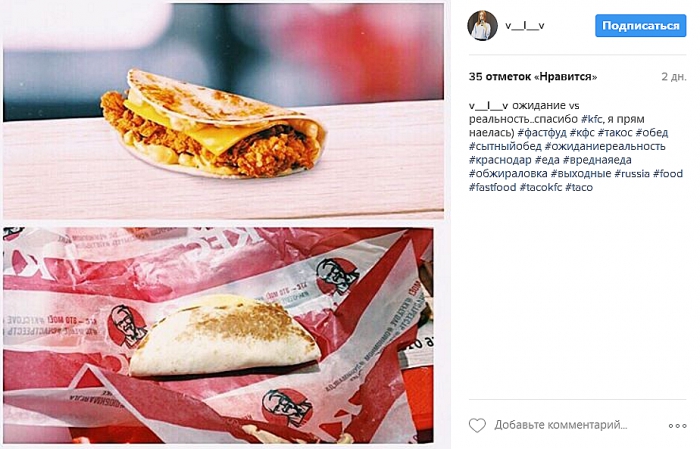Open the #kfc hashtag link
Screen dimensions: 700x449
[591, 119]
